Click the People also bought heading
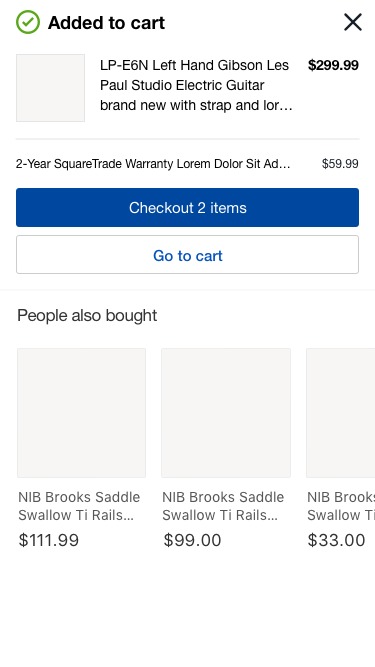Image resolution: width=375 pixels, height=667 pixels. pyautogui.click(x=87, y=316)
